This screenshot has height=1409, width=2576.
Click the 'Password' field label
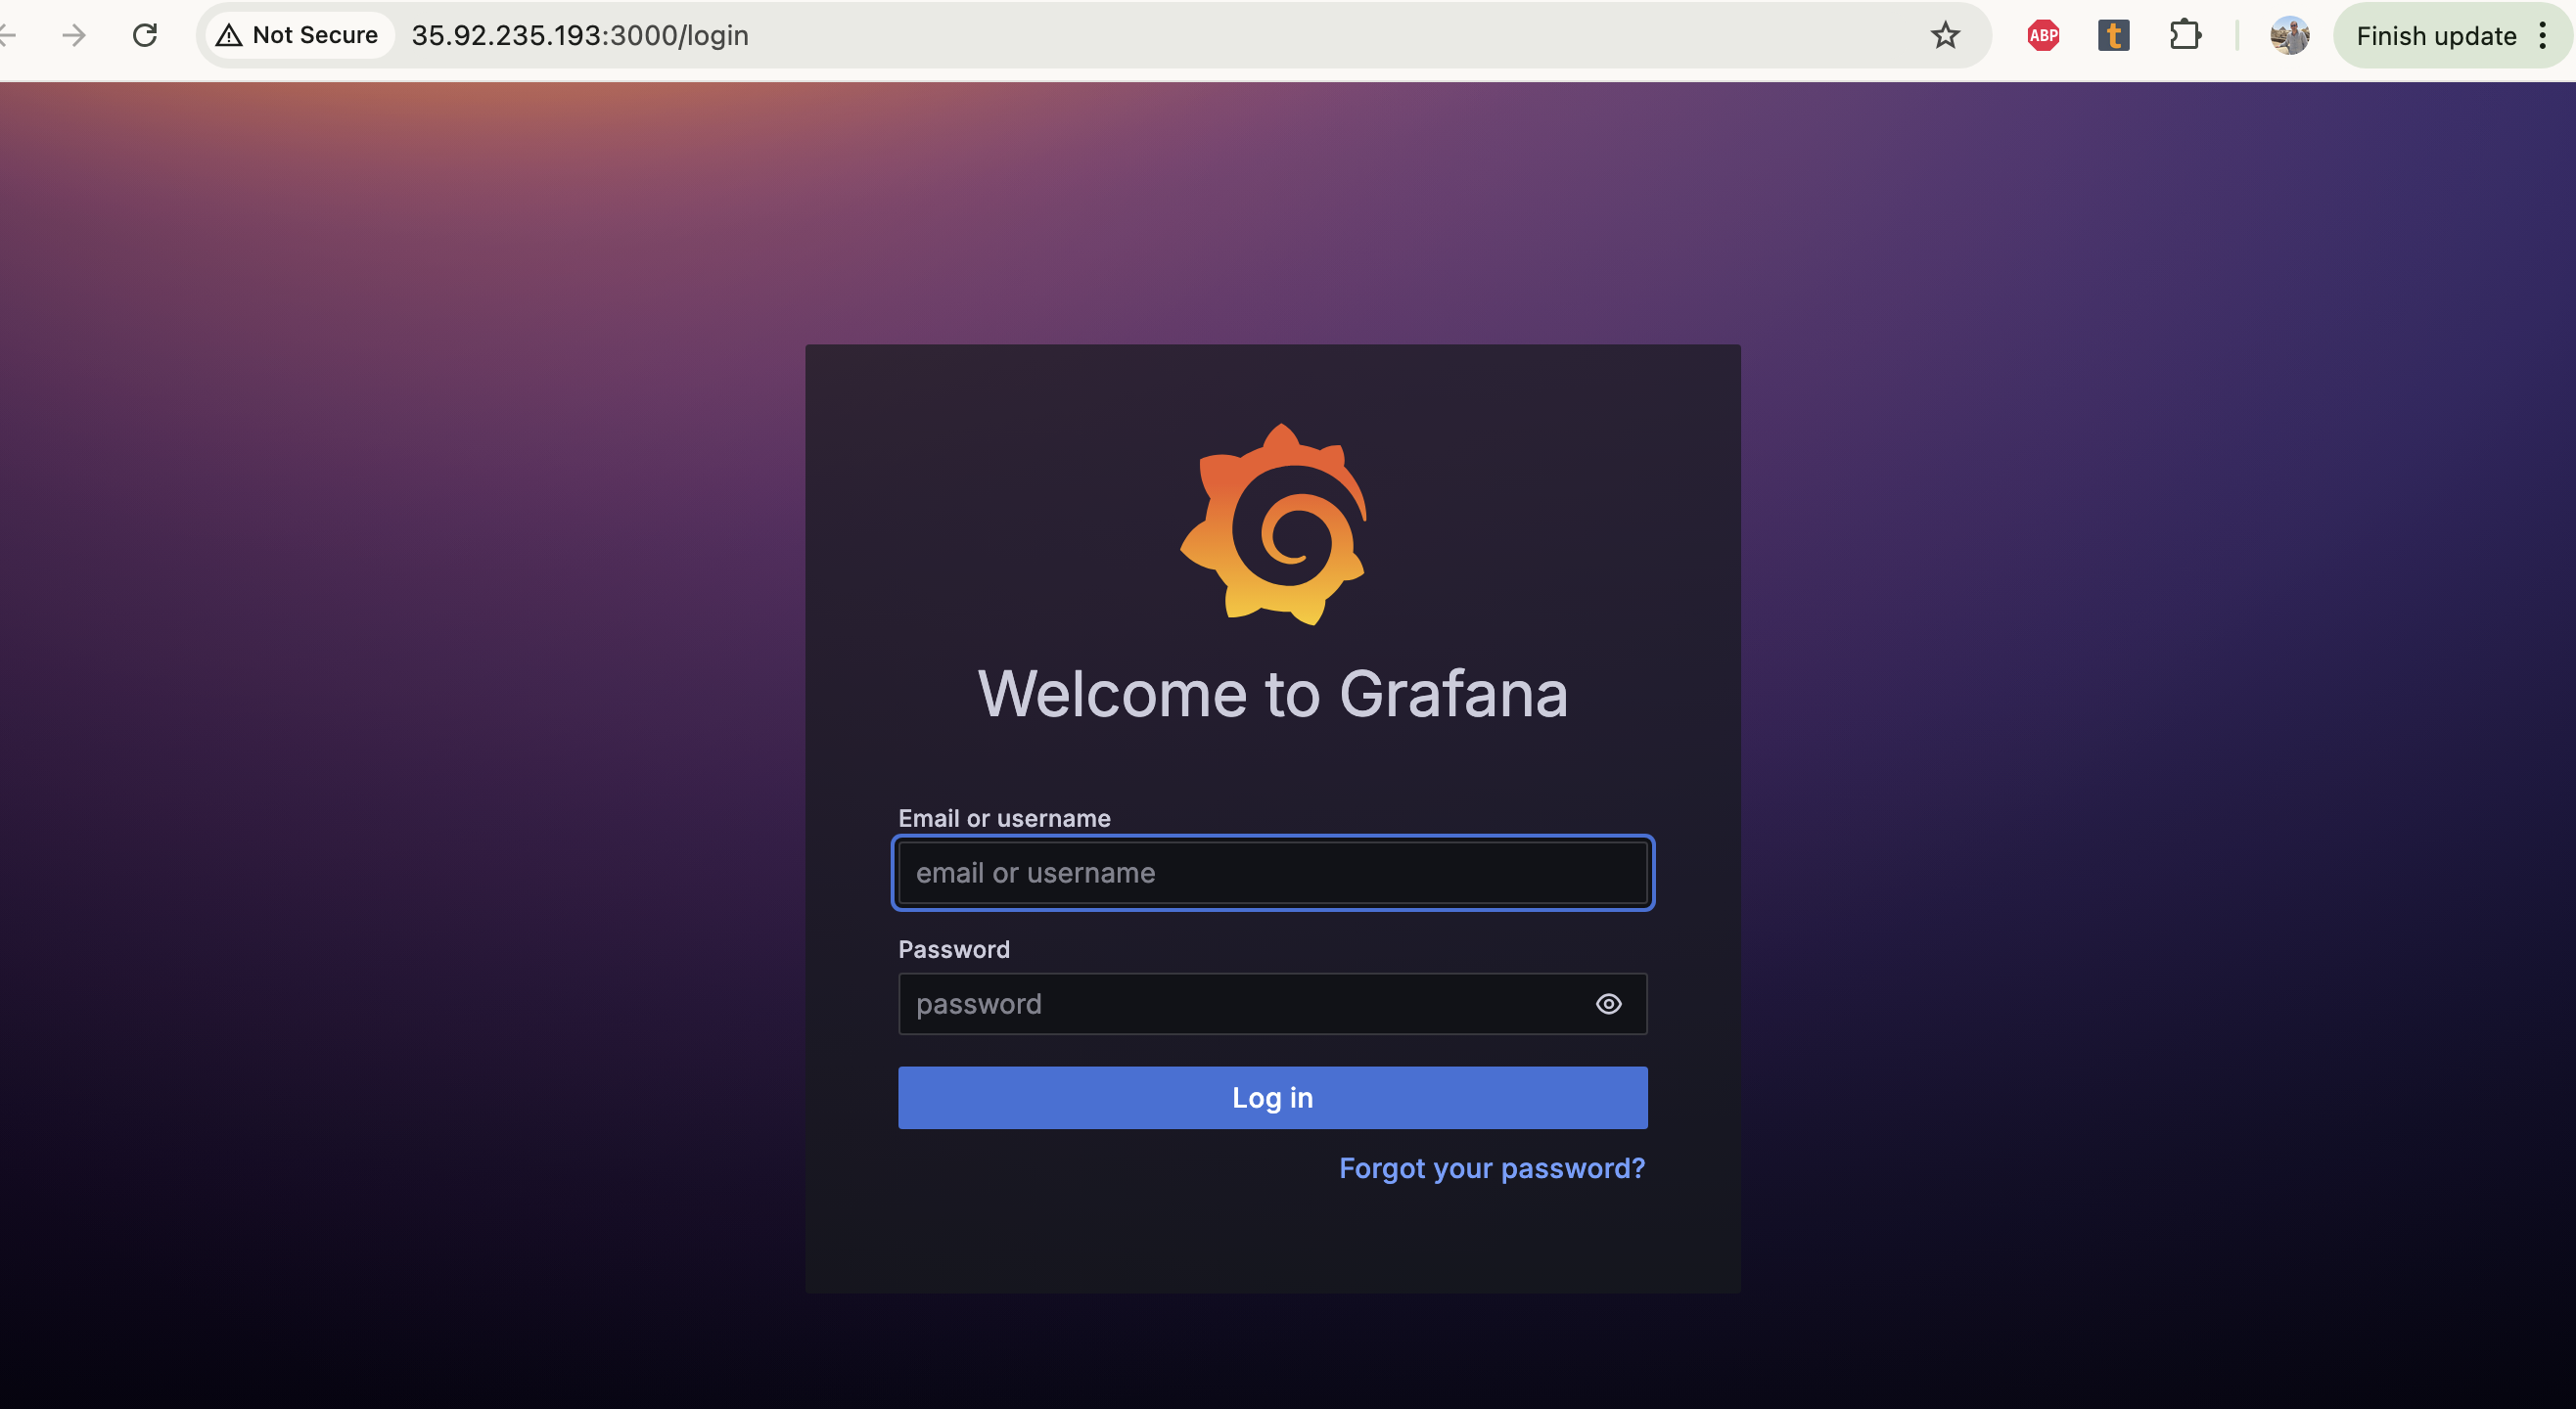tap(953, 949)
